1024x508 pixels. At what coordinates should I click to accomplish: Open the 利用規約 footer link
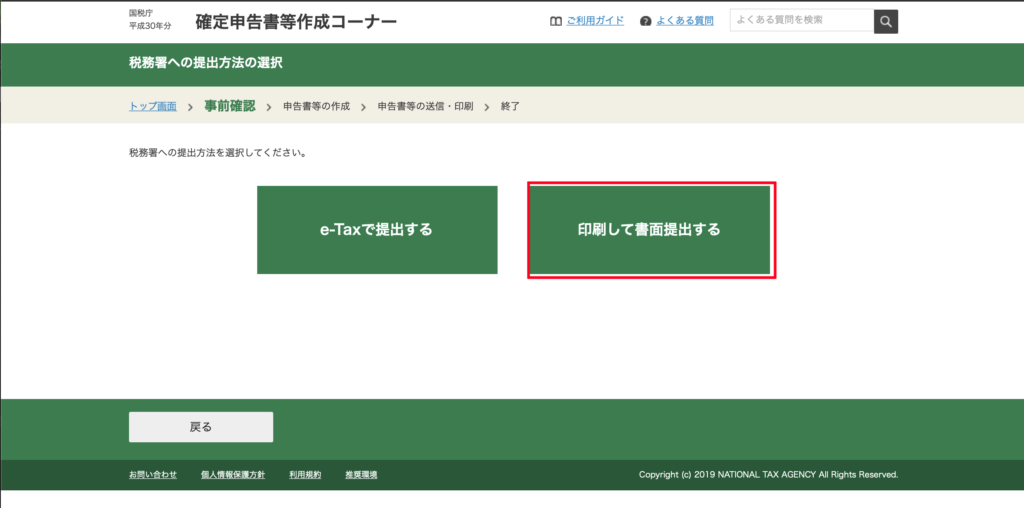[x=305, y=474]
